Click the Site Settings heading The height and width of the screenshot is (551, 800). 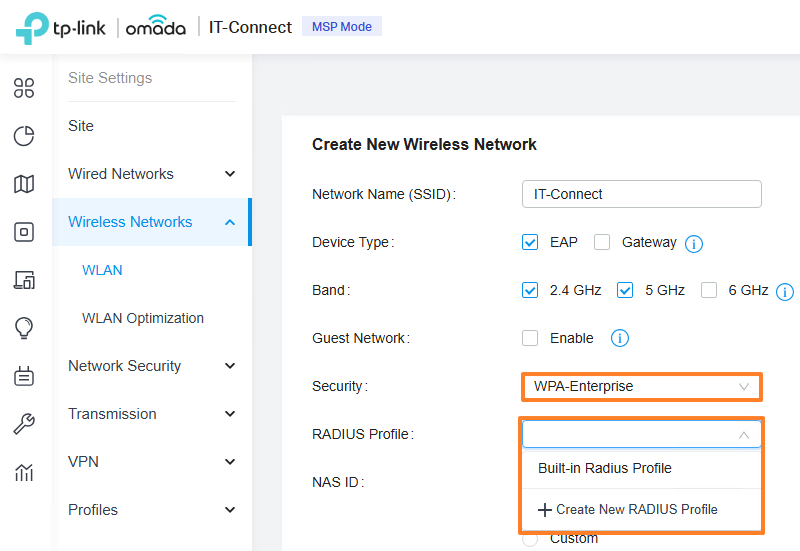[x=110, y=78]
